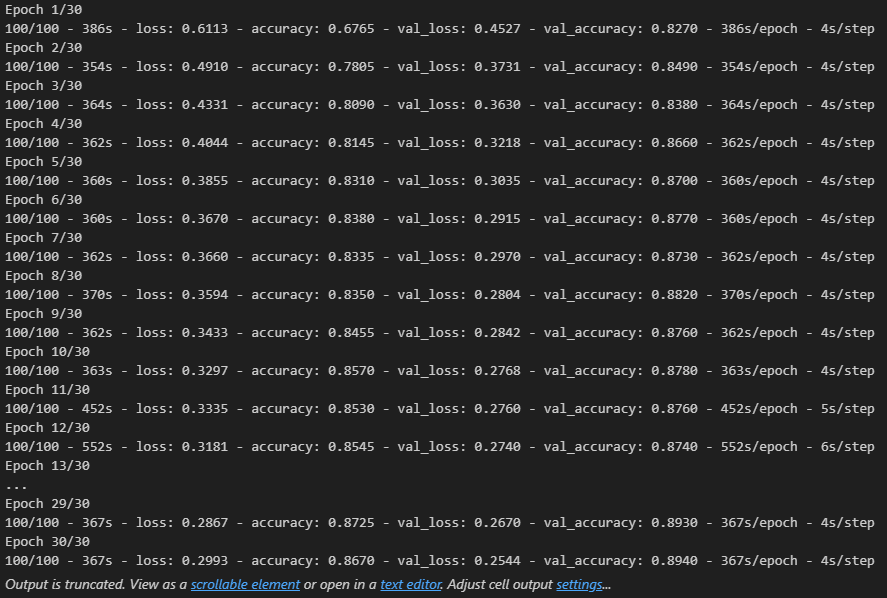Click the accuracy value 0.8670

pyautogui.click(x=351, y=561)
